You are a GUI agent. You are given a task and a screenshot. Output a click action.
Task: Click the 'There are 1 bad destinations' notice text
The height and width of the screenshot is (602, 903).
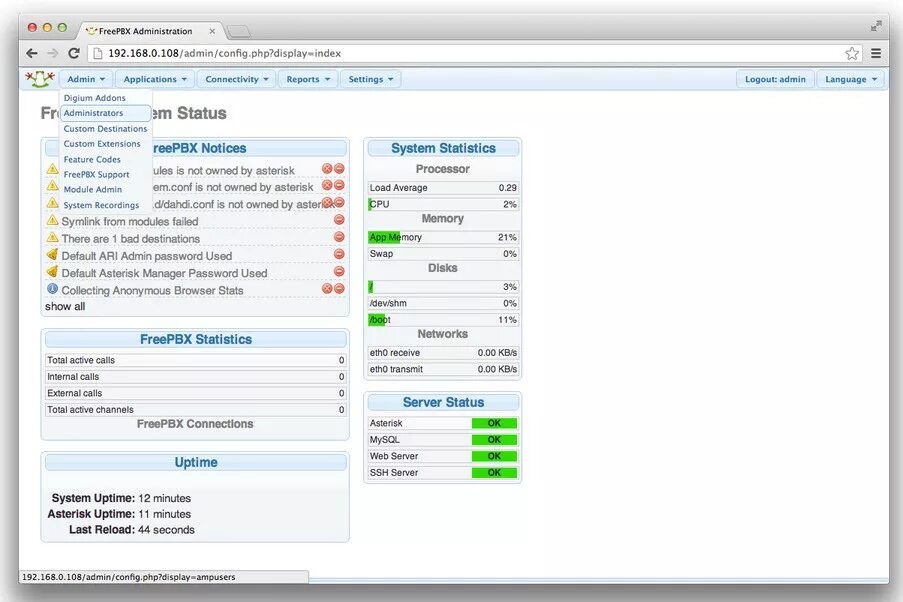(131, 238)
